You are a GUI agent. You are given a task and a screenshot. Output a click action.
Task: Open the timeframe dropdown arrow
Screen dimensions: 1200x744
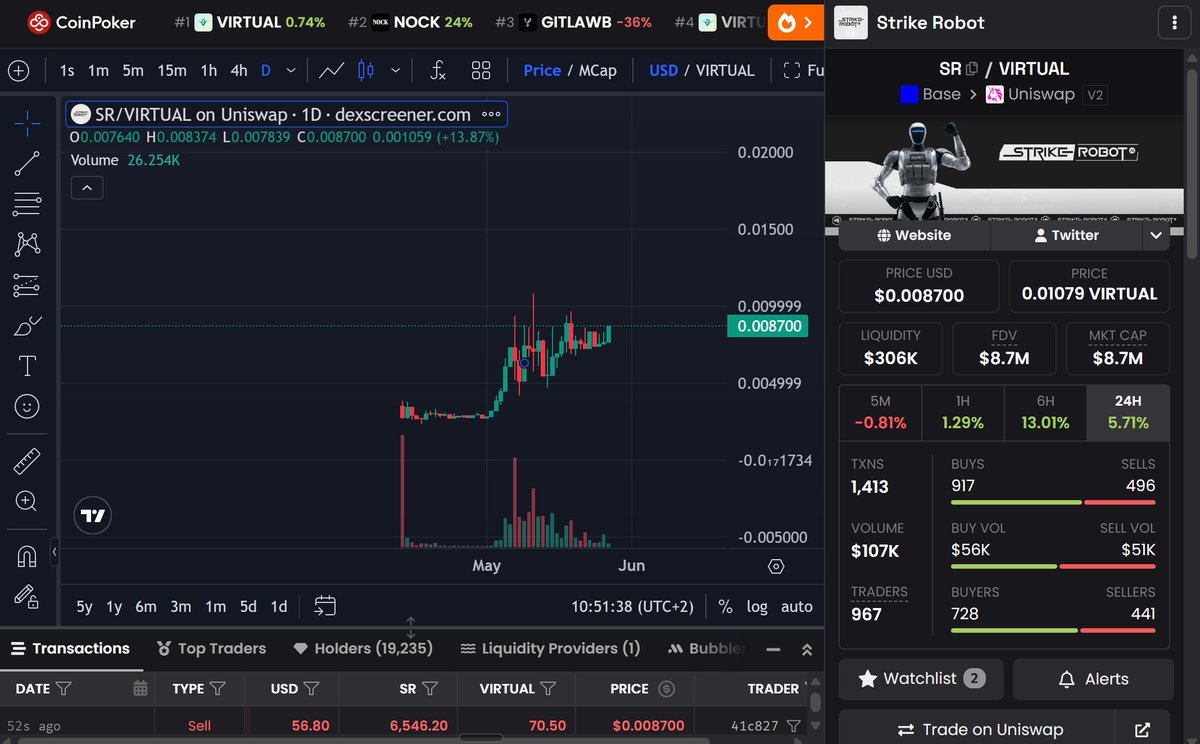pos(291,71)
